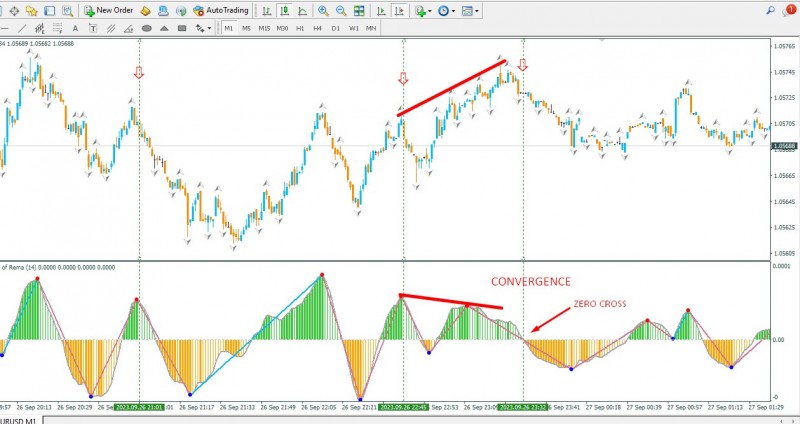Show the Terminal panel icon
This screenshot has height=424, width=800.
coord(49,10)
